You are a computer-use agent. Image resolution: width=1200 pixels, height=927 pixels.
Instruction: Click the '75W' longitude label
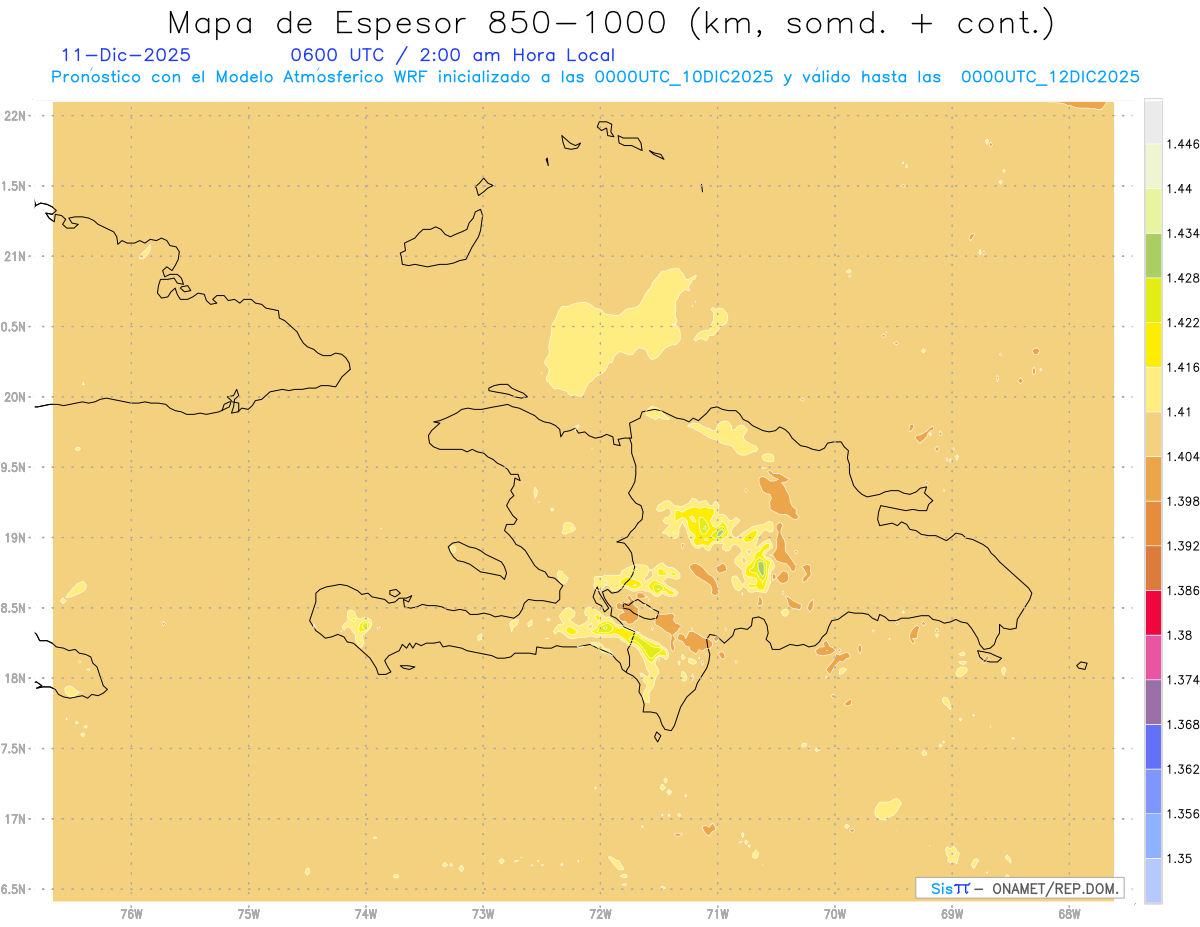tap(248, 913)
